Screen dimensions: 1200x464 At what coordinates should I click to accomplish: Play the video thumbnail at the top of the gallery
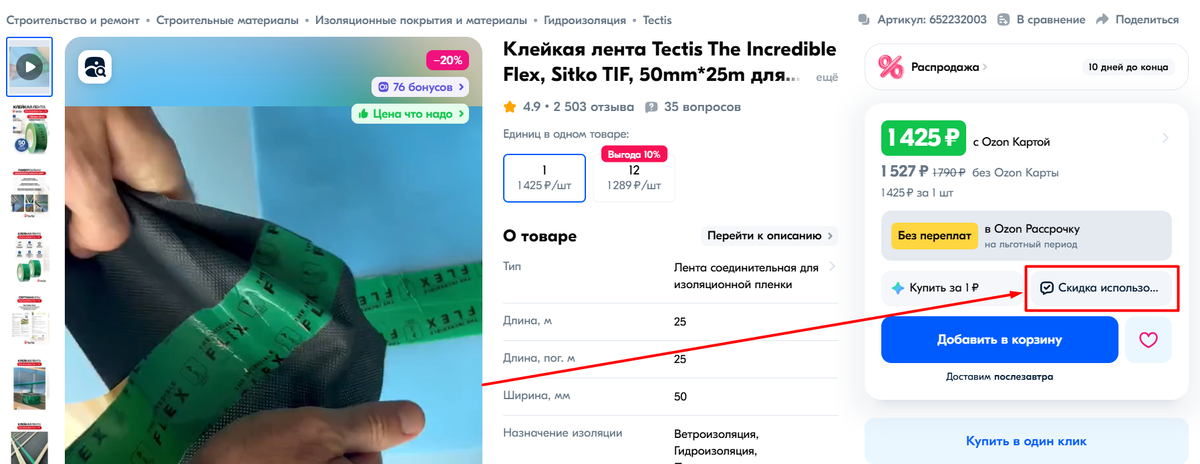click(x=30, y=67)
